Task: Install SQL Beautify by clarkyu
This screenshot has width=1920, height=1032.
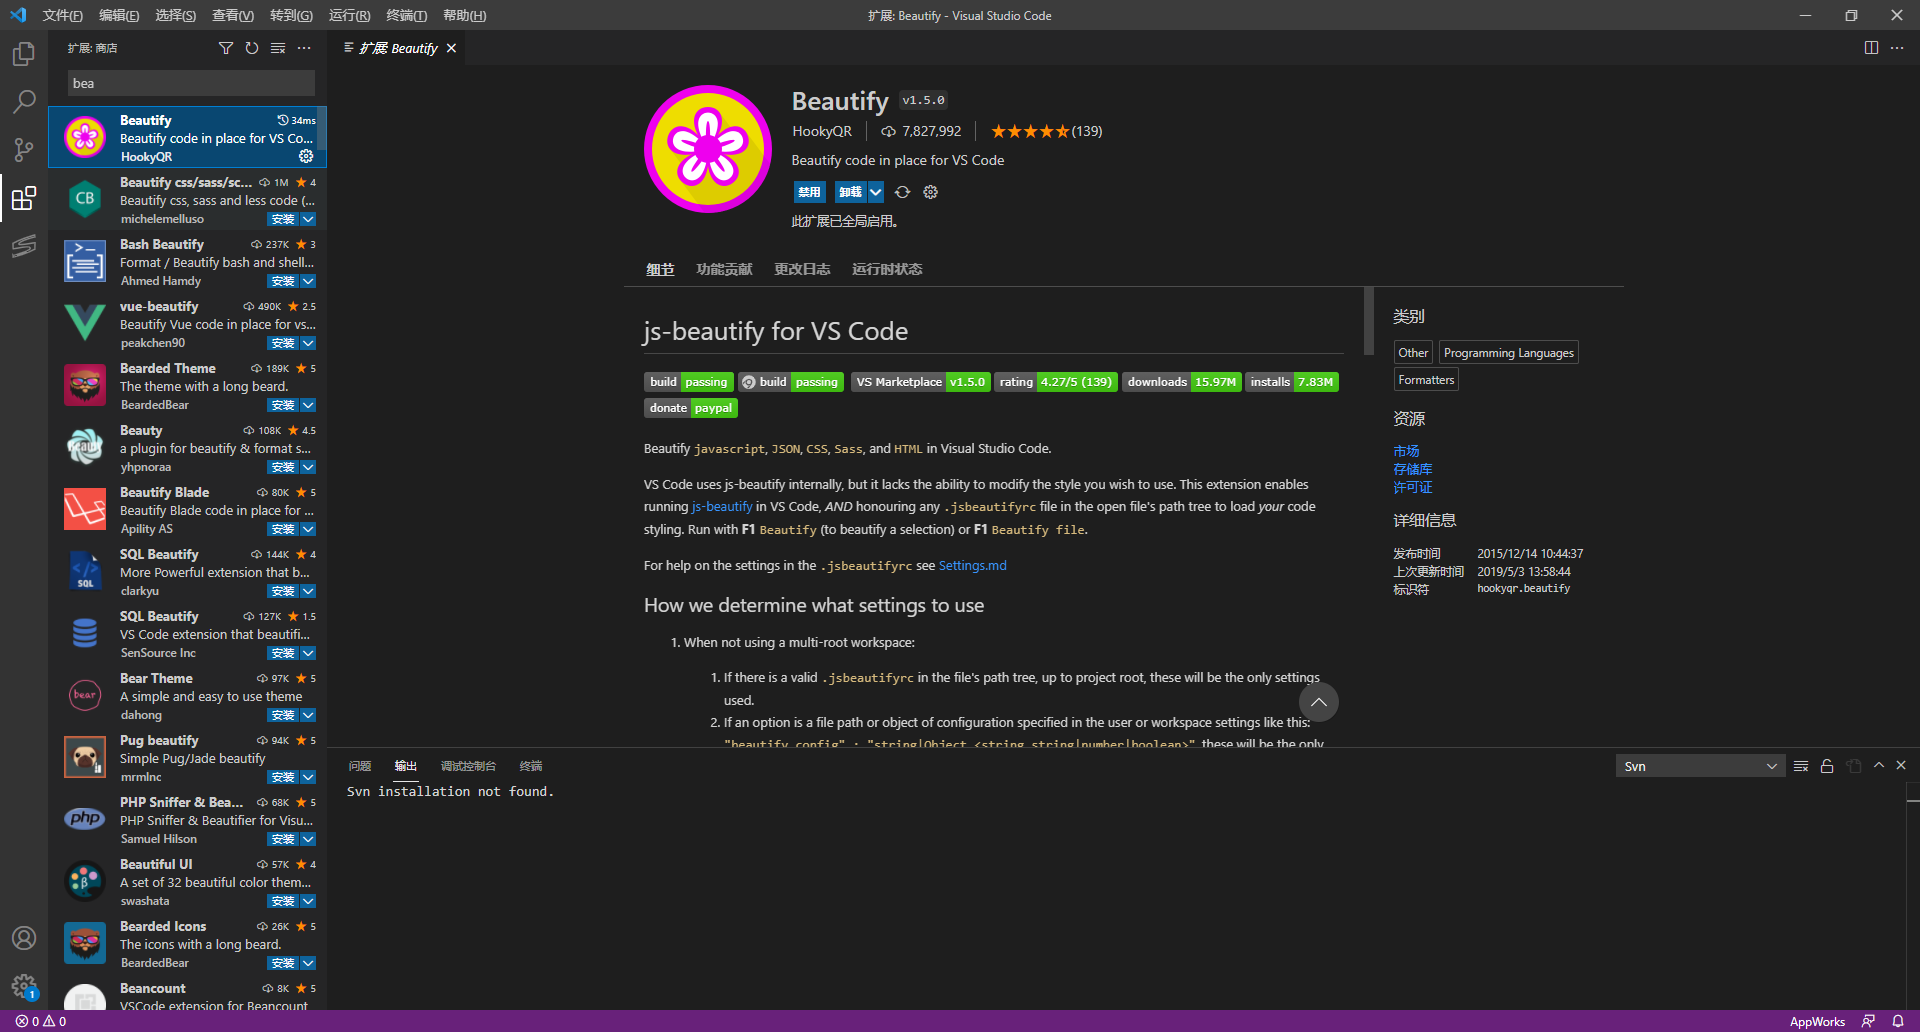Action: (283, 591)
